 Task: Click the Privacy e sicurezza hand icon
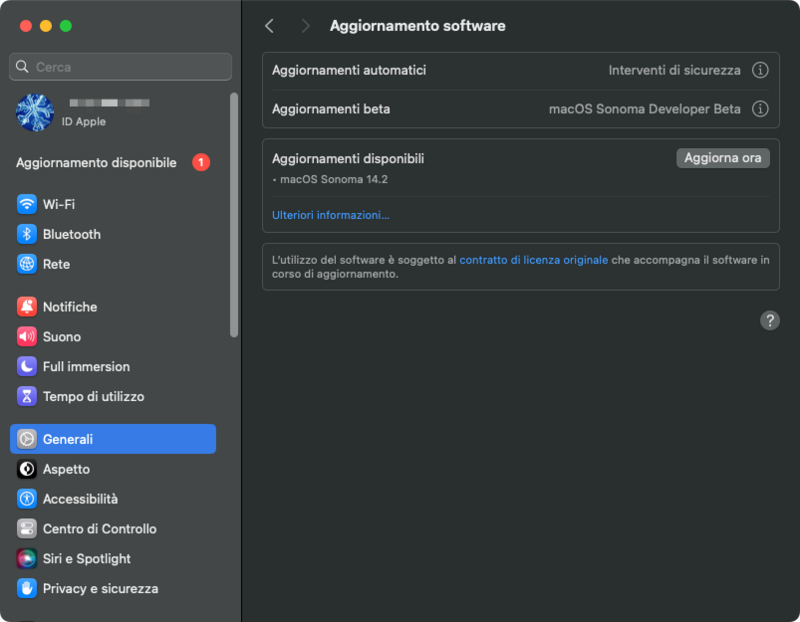click(x=27, y=588)
